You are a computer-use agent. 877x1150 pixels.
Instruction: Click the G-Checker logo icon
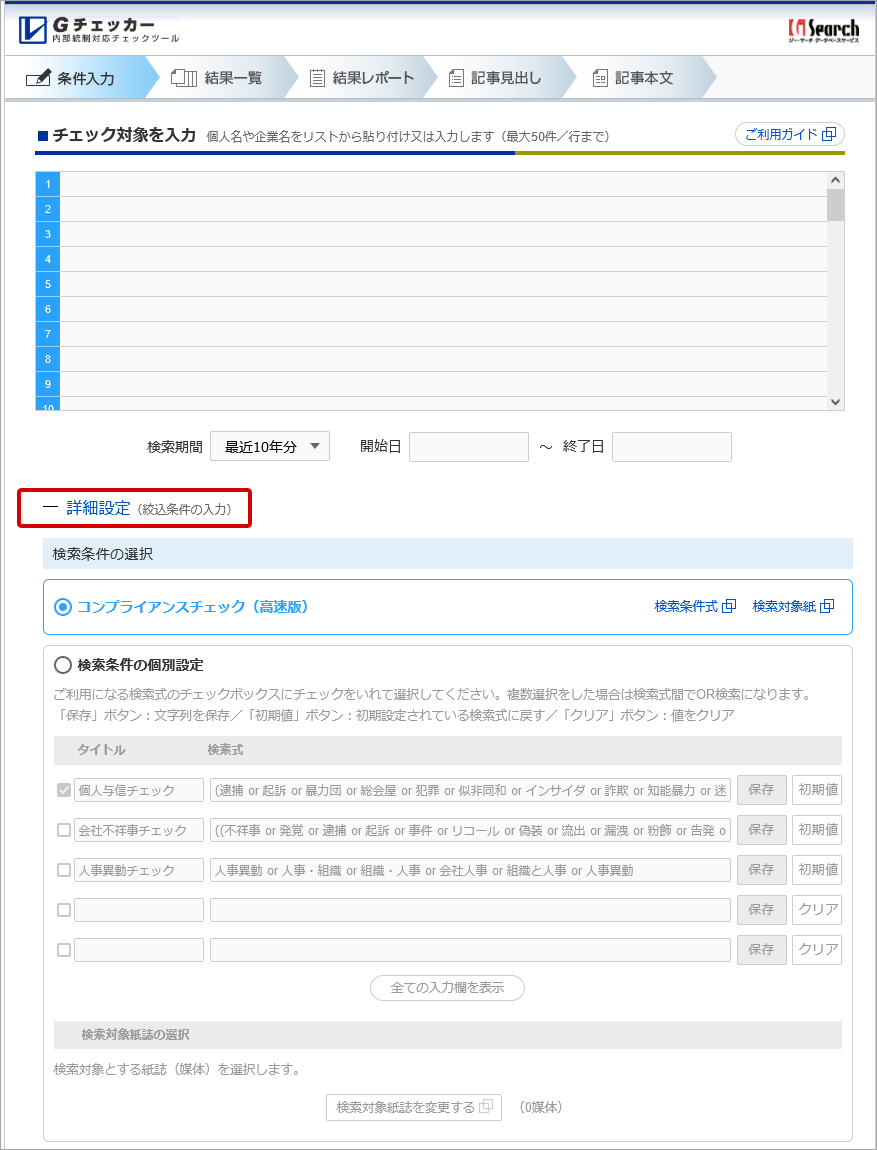(x=33, y=31)
